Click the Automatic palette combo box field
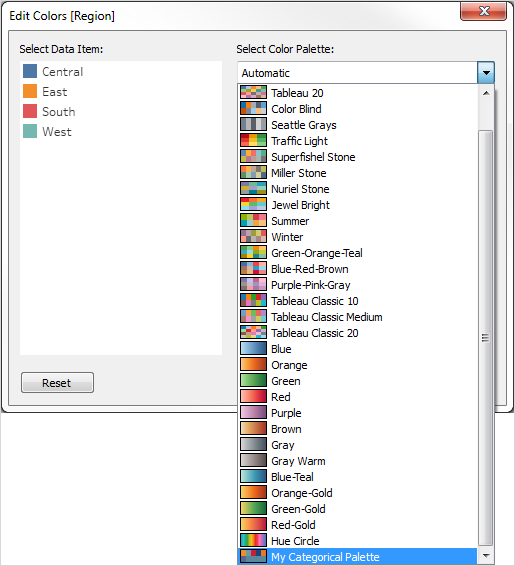 [358, 73]
